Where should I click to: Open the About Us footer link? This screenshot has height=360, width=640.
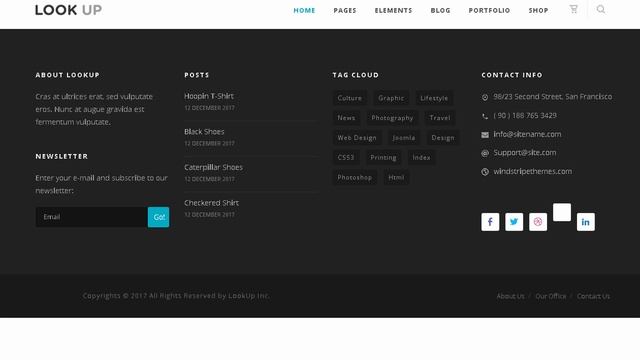click(x=511, y=296)
